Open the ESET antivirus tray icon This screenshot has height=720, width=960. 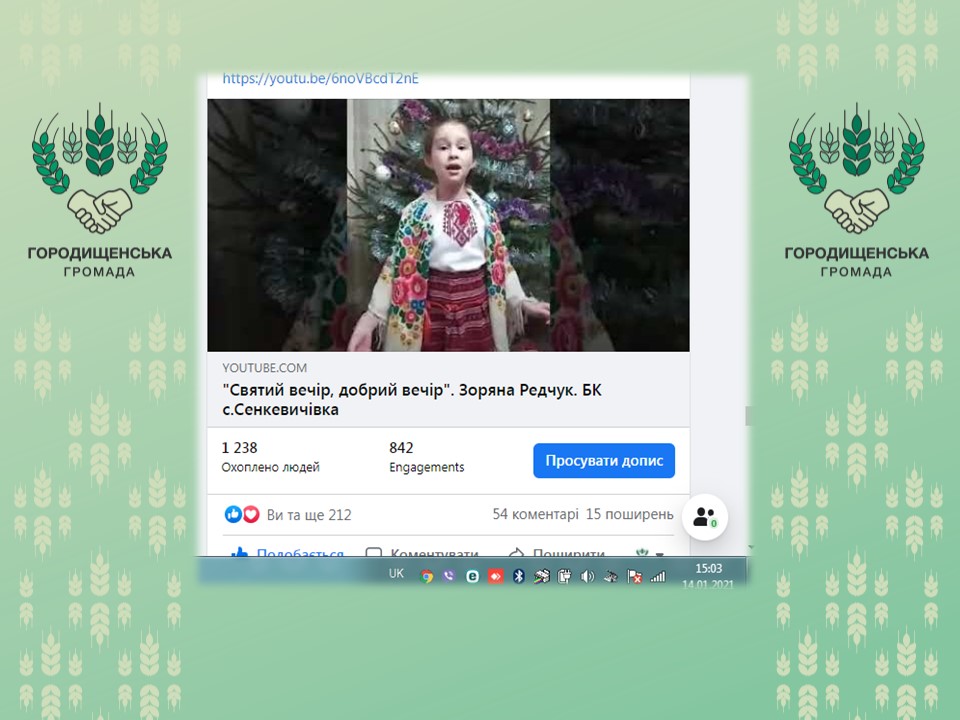point(472,576)
